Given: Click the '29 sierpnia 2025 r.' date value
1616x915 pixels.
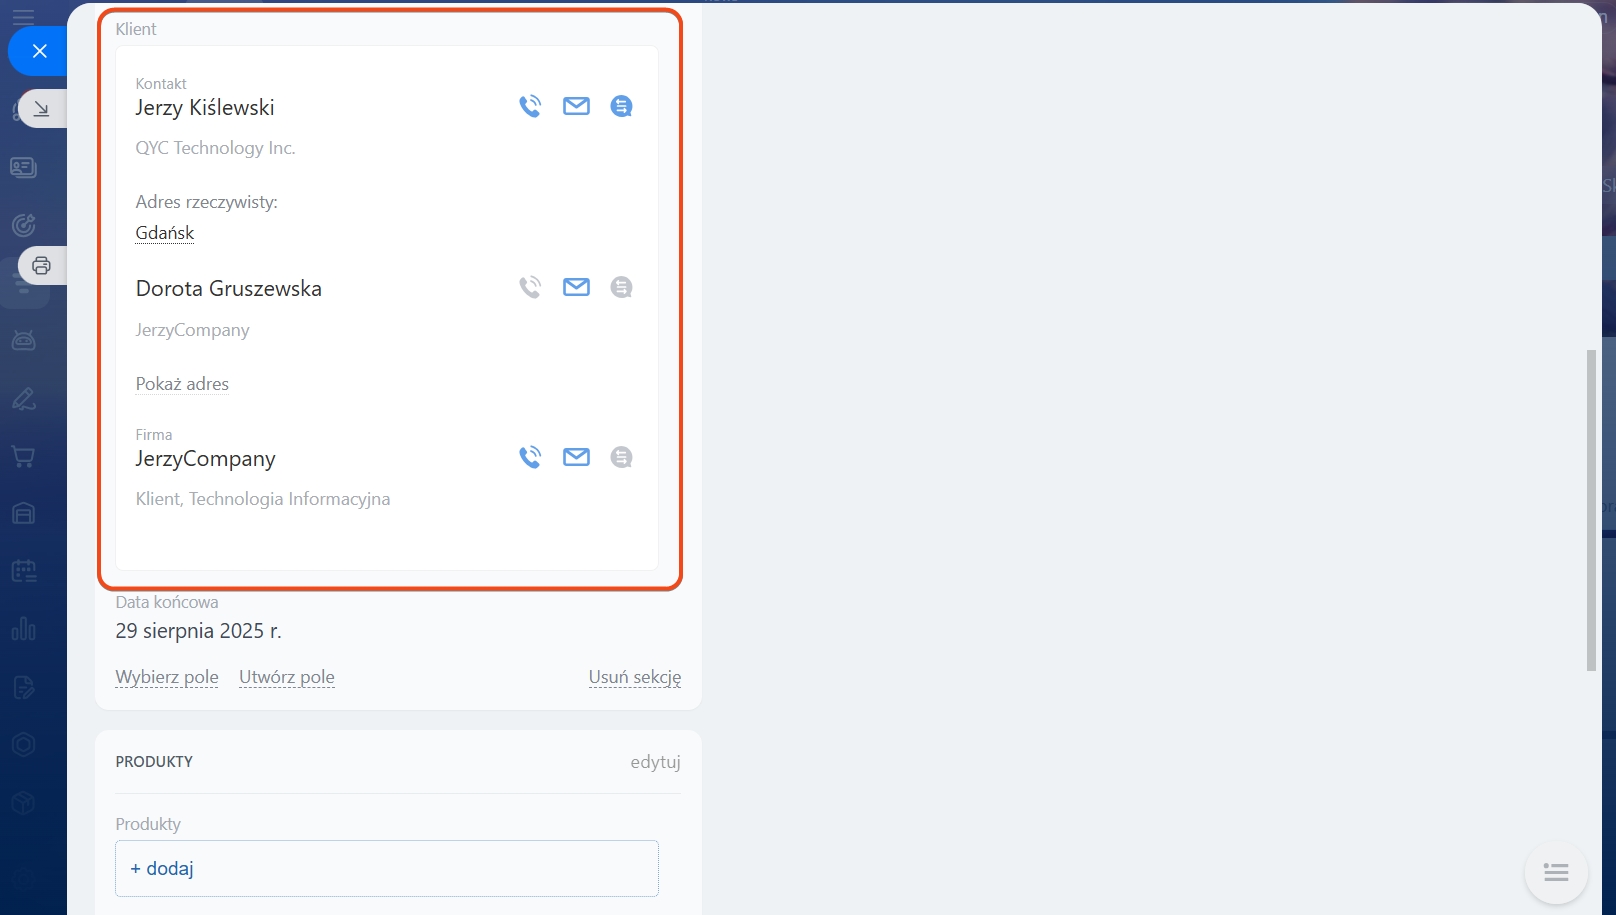Looking at the screenshot, I should (x=198, y=631).
